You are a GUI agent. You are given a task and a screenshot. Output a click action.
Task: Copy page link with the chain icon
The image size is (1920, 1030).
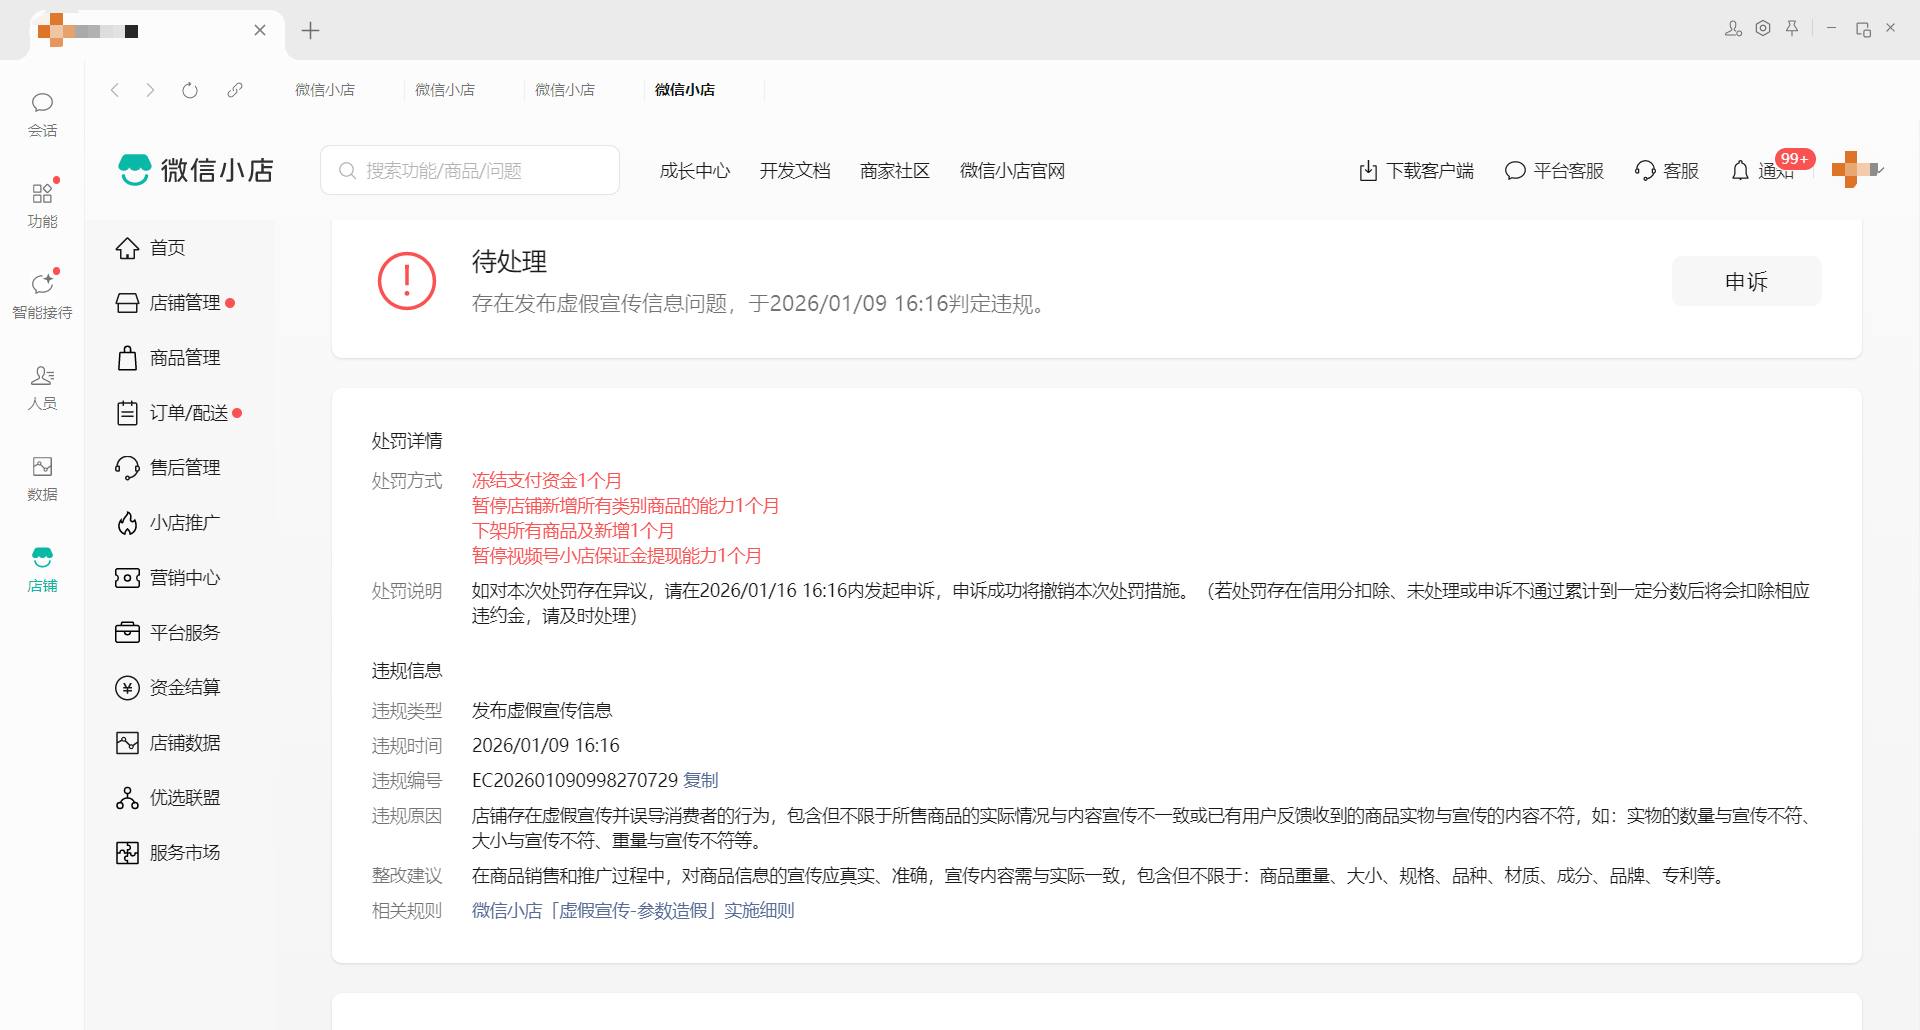pos(235,90)
